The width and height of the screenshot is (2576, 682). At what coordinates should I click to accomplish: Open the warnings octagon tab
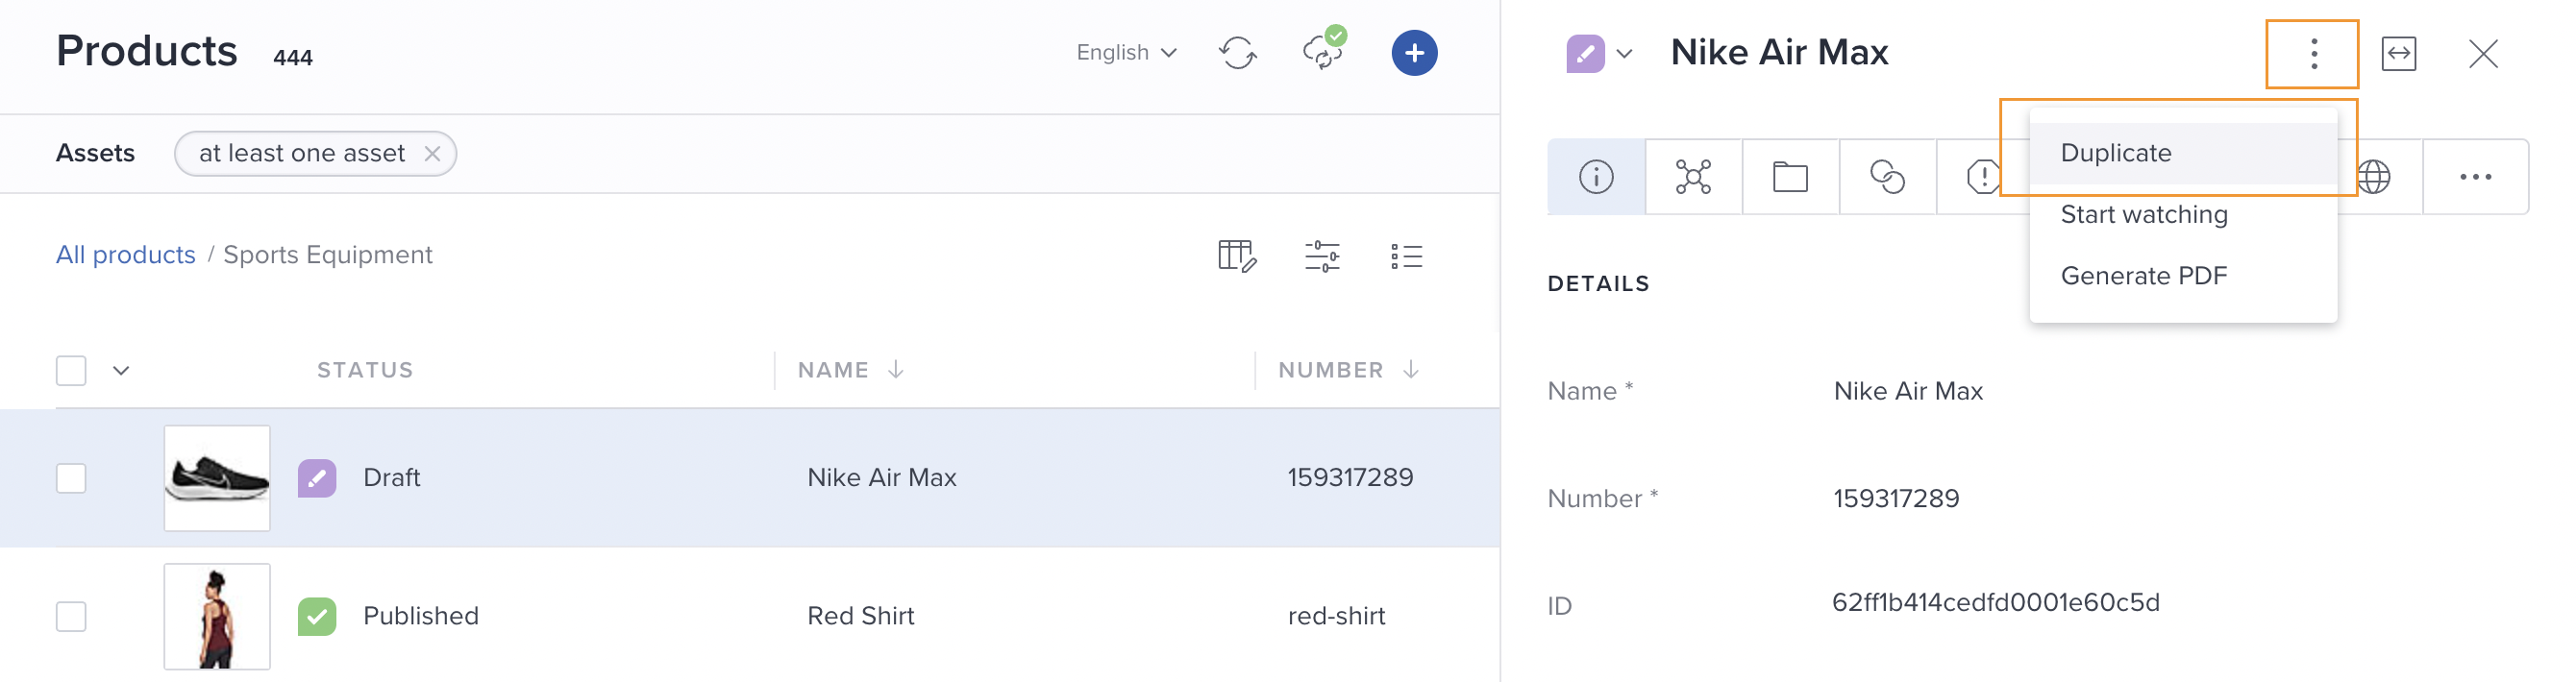[1982, 177]
